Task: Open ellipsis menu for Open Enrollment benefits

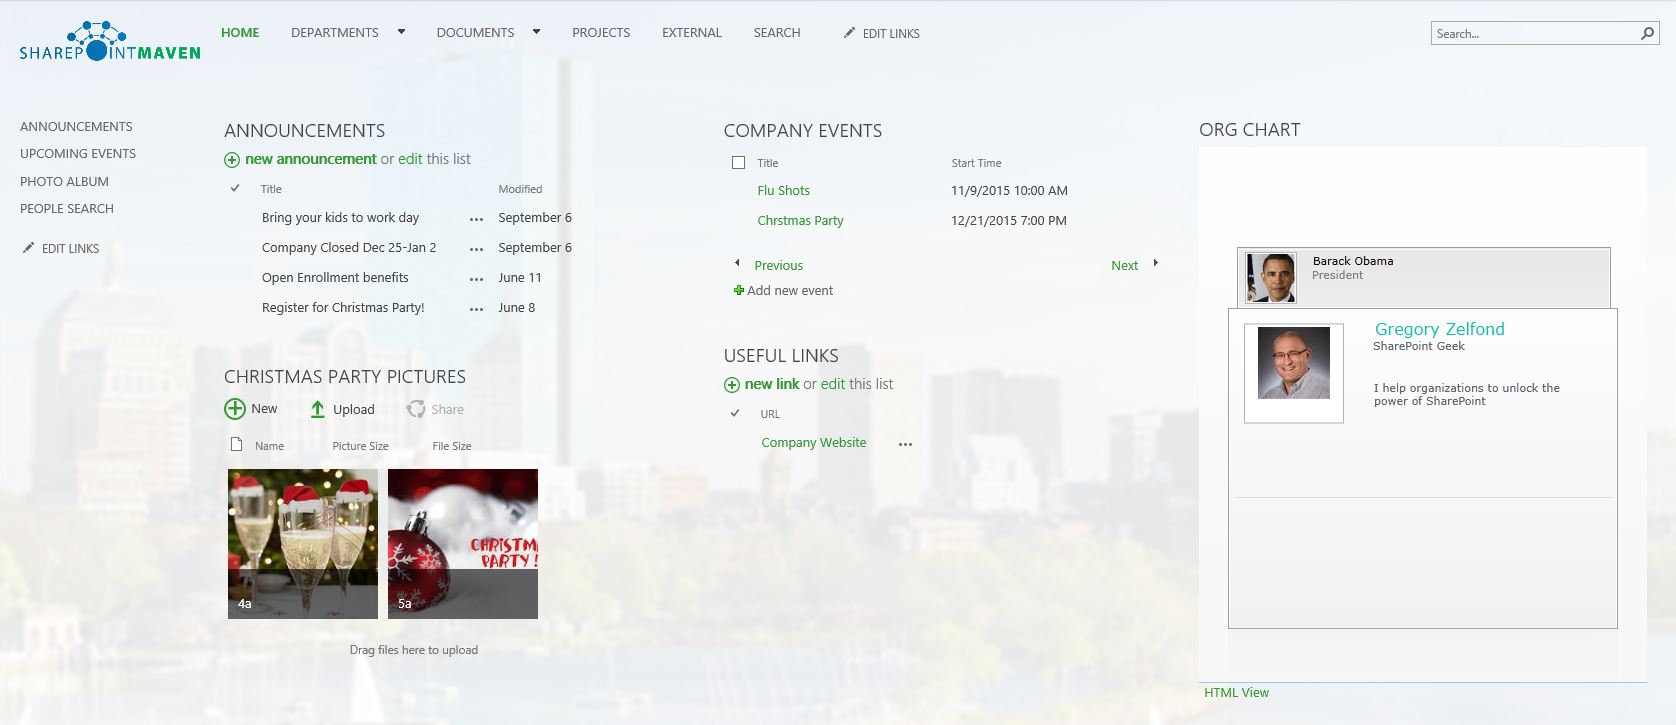Action: tap(477, 279)
